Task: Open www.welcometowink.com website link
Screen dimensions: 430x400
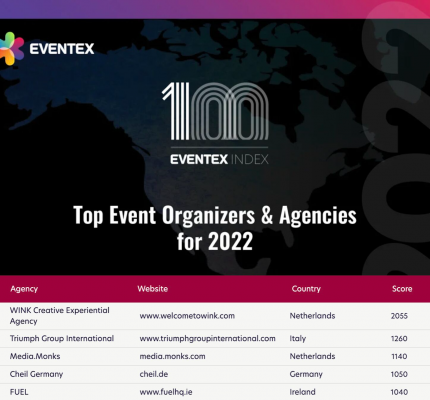Action: click(x=187, y=316)
